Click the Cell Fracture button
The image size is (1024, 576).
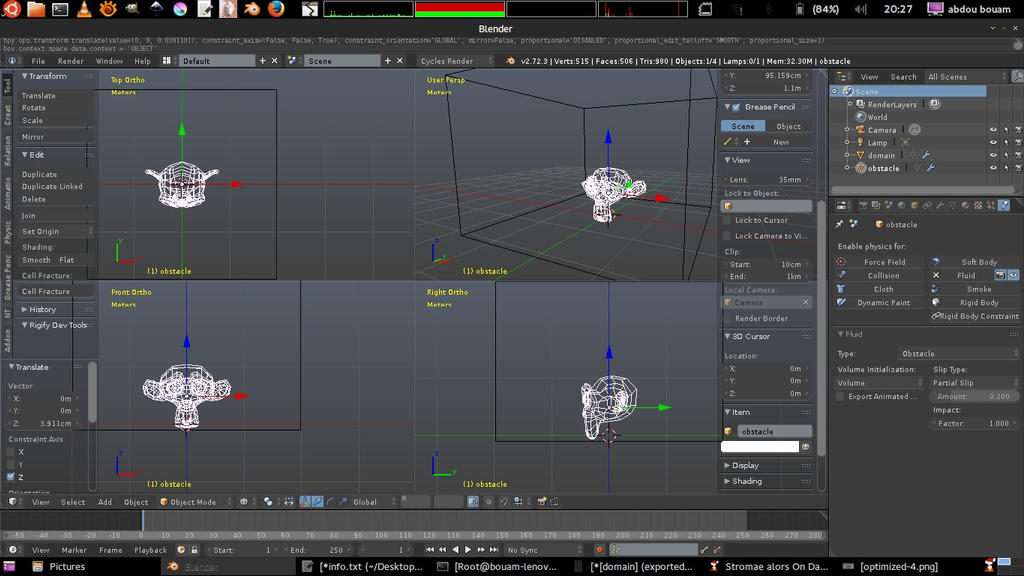pyautogui.click(x=46, y=291)
